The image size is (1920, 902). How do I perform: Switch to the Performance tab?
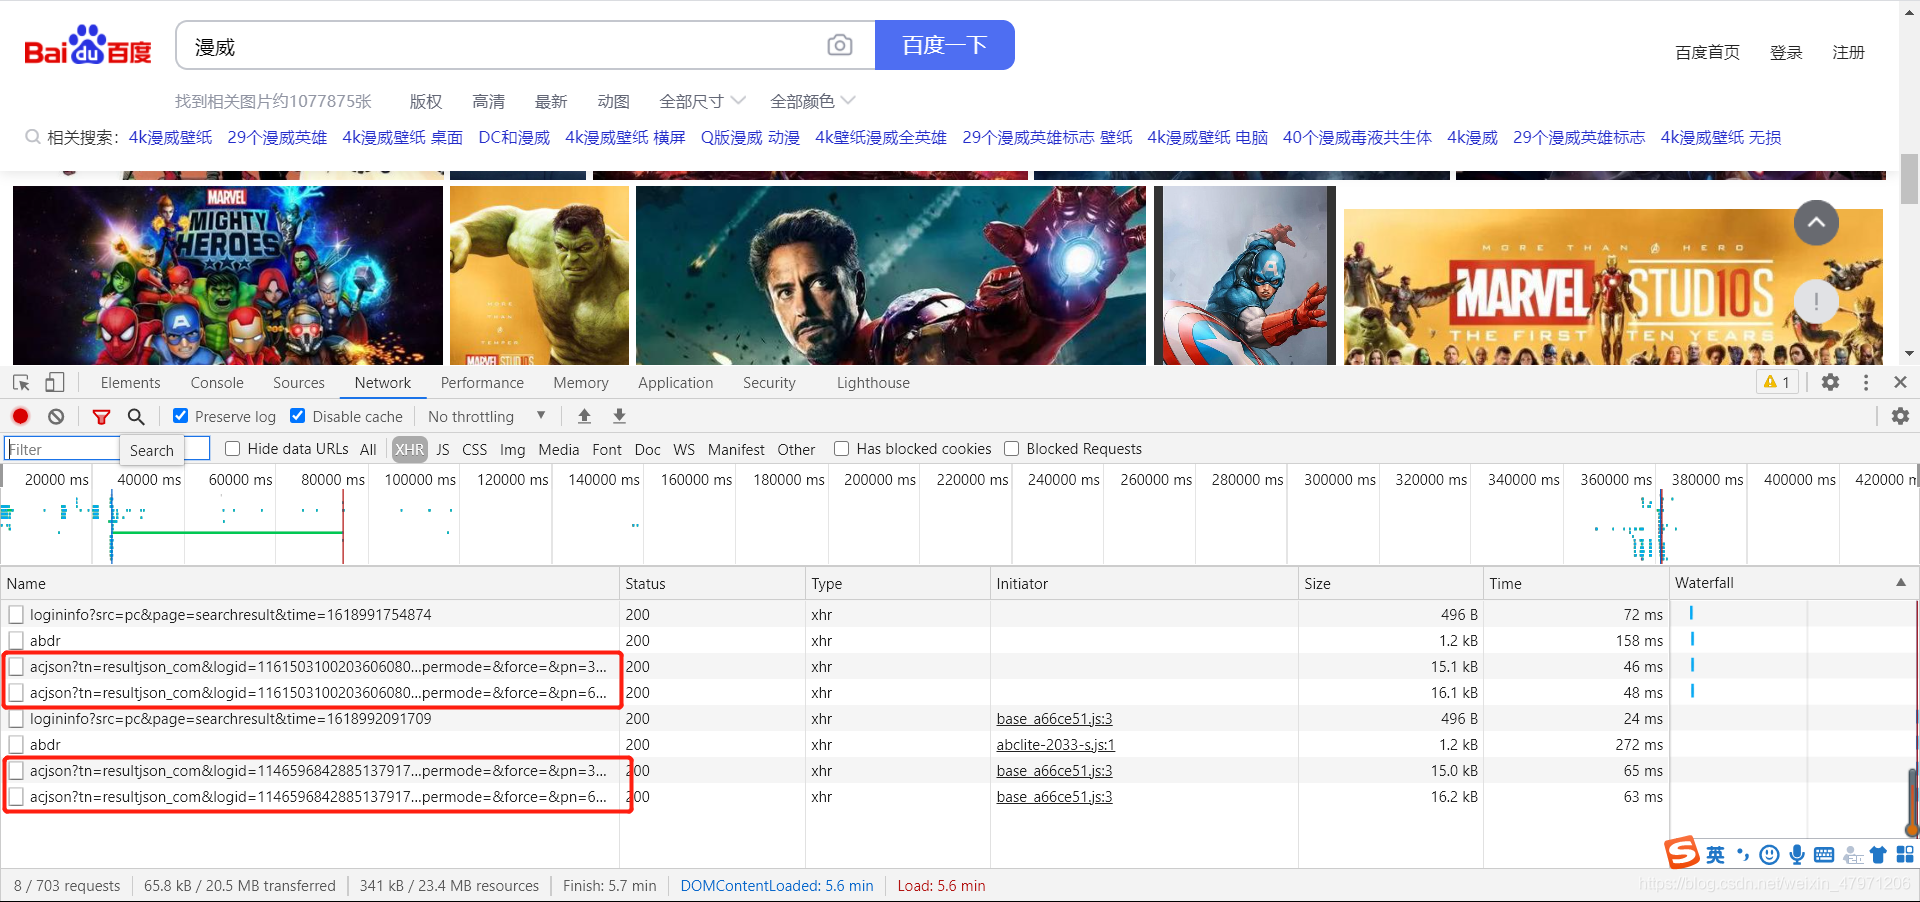pyautogui.click(x=482, y=383)
